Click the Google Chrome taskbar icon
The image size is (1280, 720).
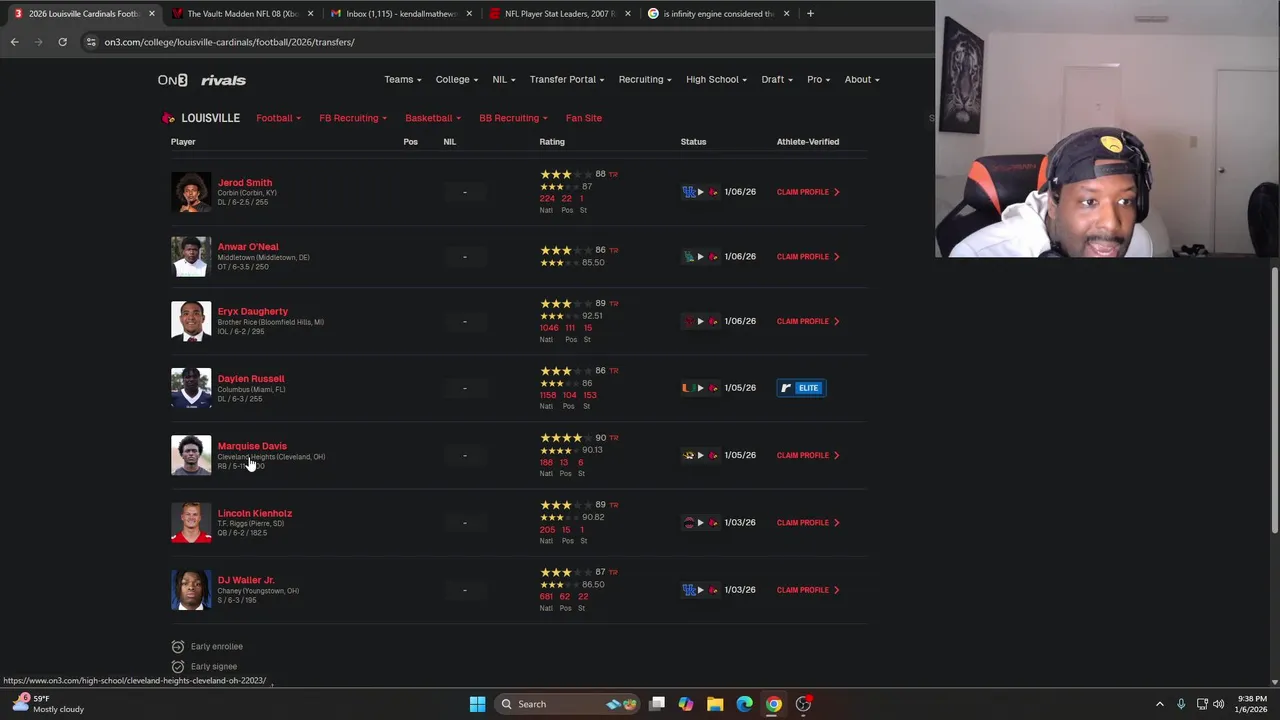773,704
